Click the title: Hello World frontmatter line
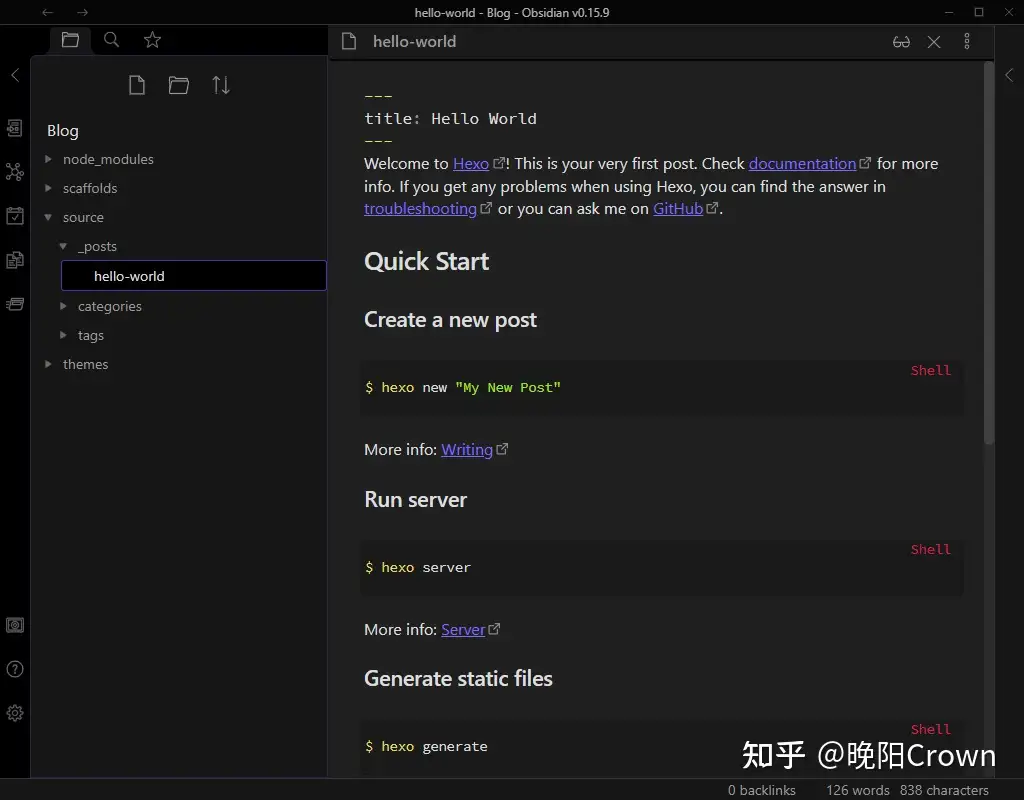The height and width of the screenshot is (800, 1024). click(451, 119)
